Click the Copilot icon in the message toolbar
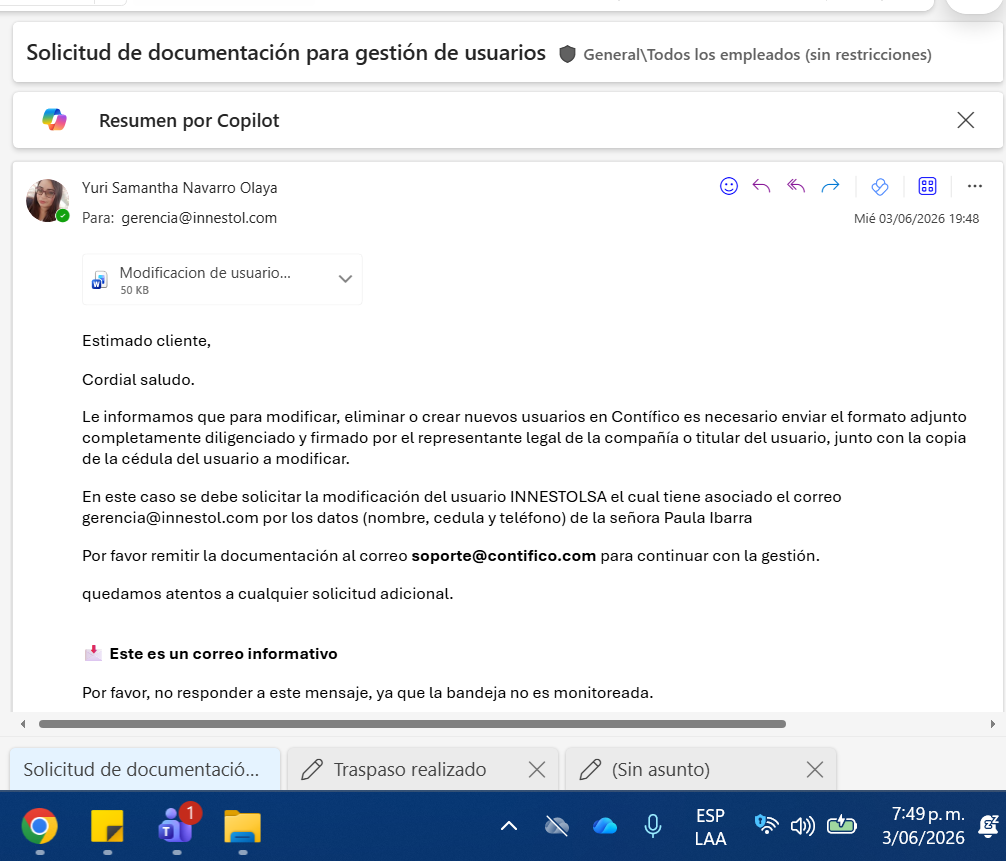 (880, 187)
